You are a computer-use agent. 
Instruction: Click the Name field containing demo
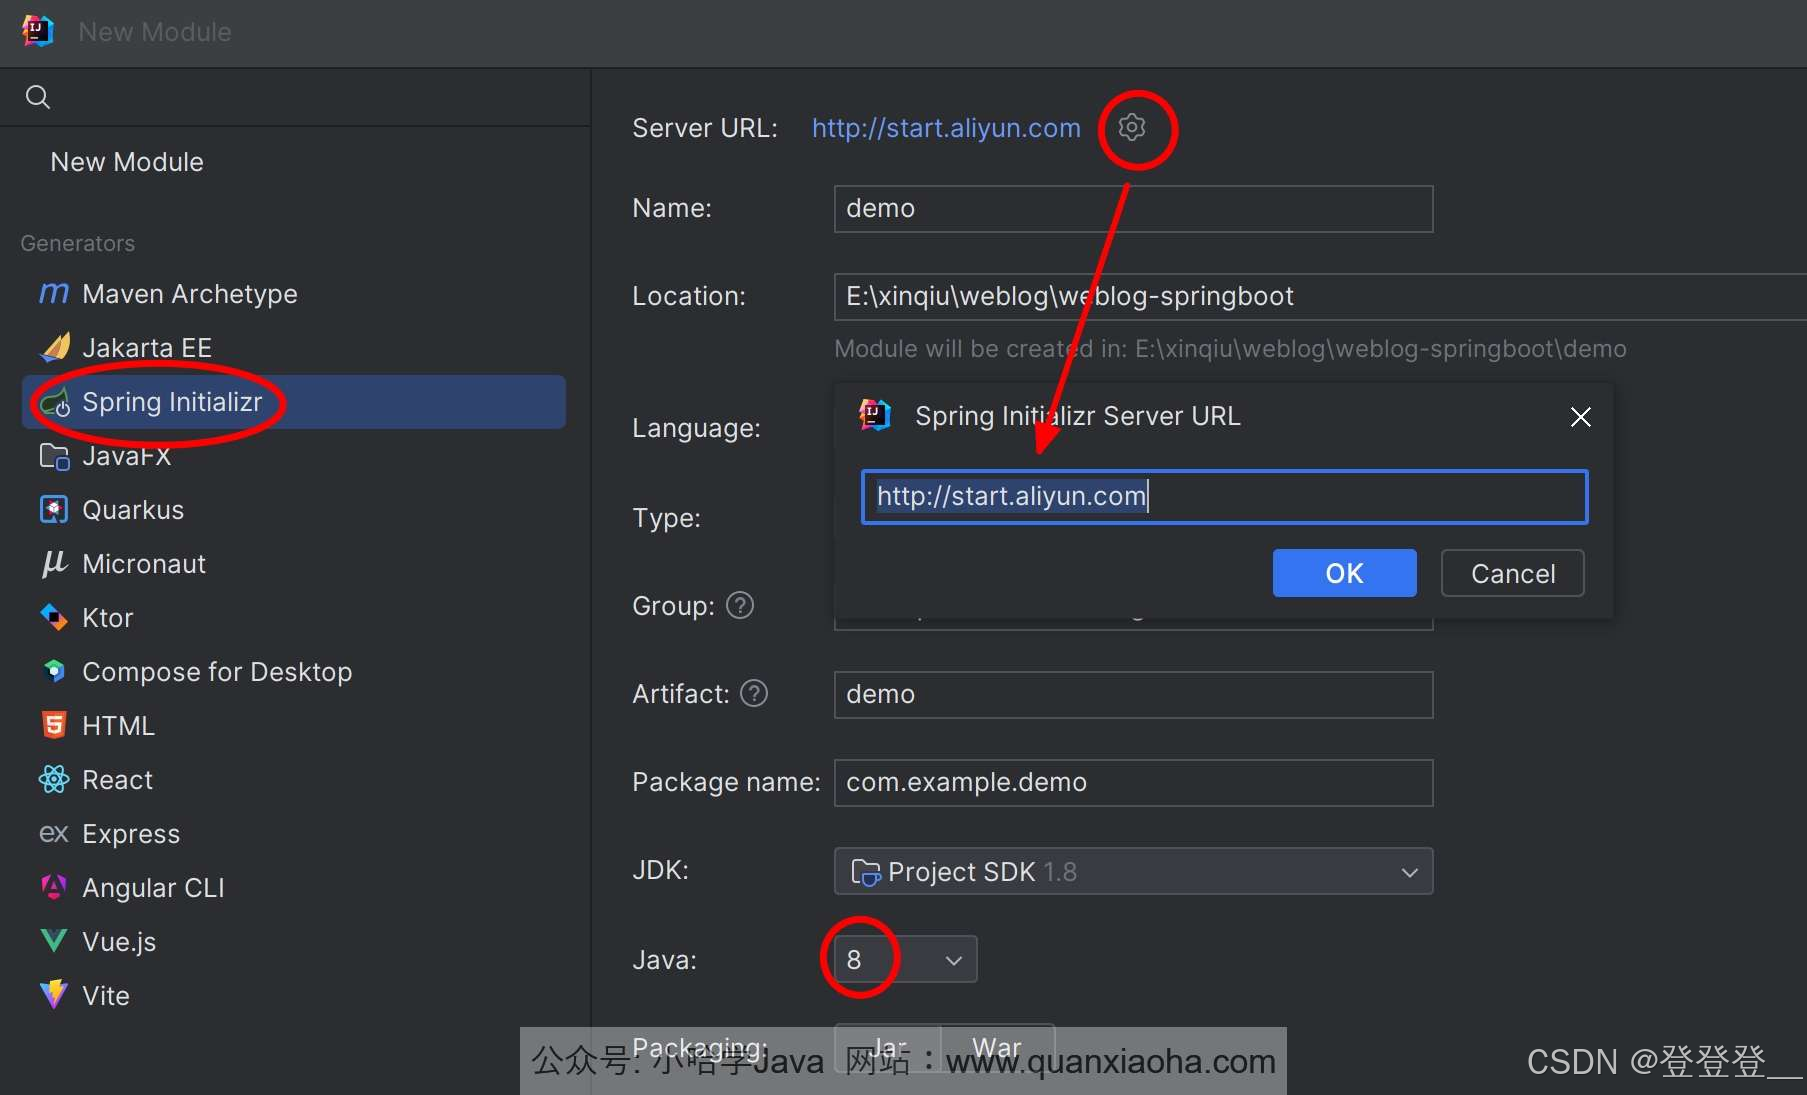pyautogui.click(x=1133, y=209)
